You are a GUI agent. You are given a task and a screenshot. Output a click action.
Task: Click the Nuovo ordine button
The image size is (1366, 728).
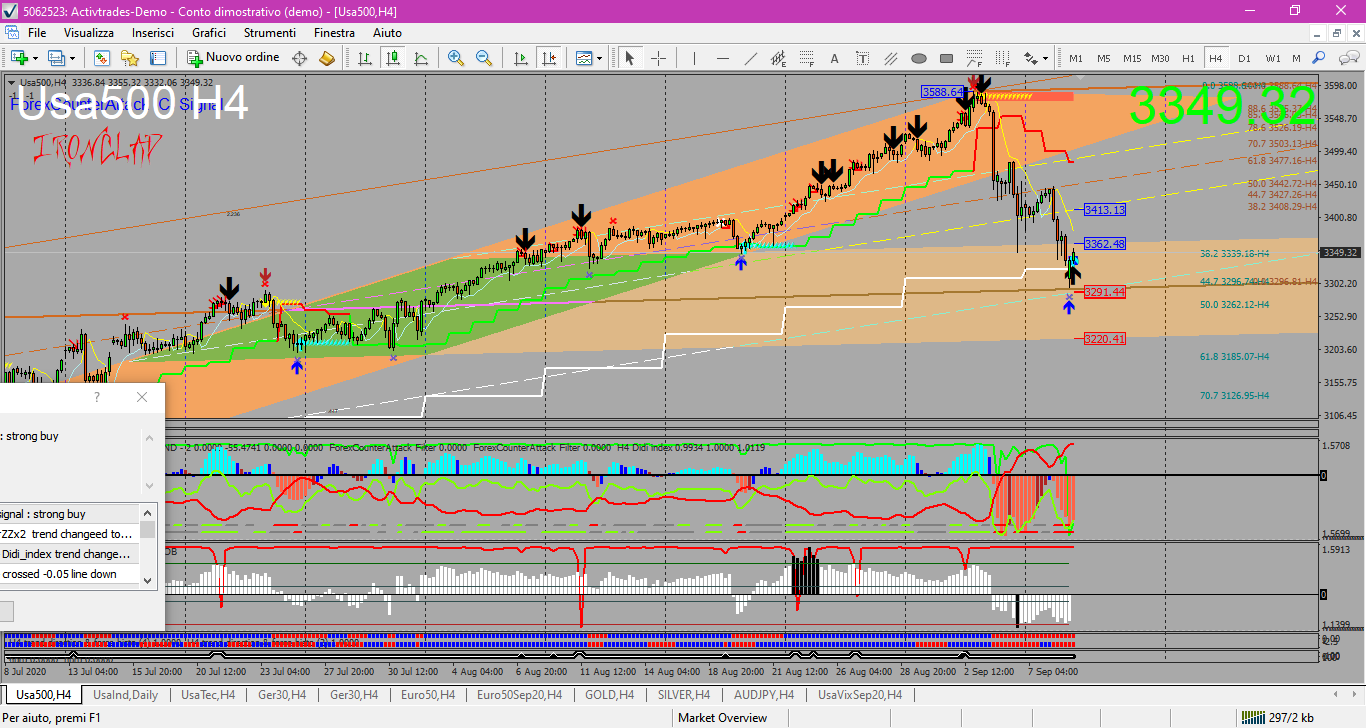[x=234, y=58]
